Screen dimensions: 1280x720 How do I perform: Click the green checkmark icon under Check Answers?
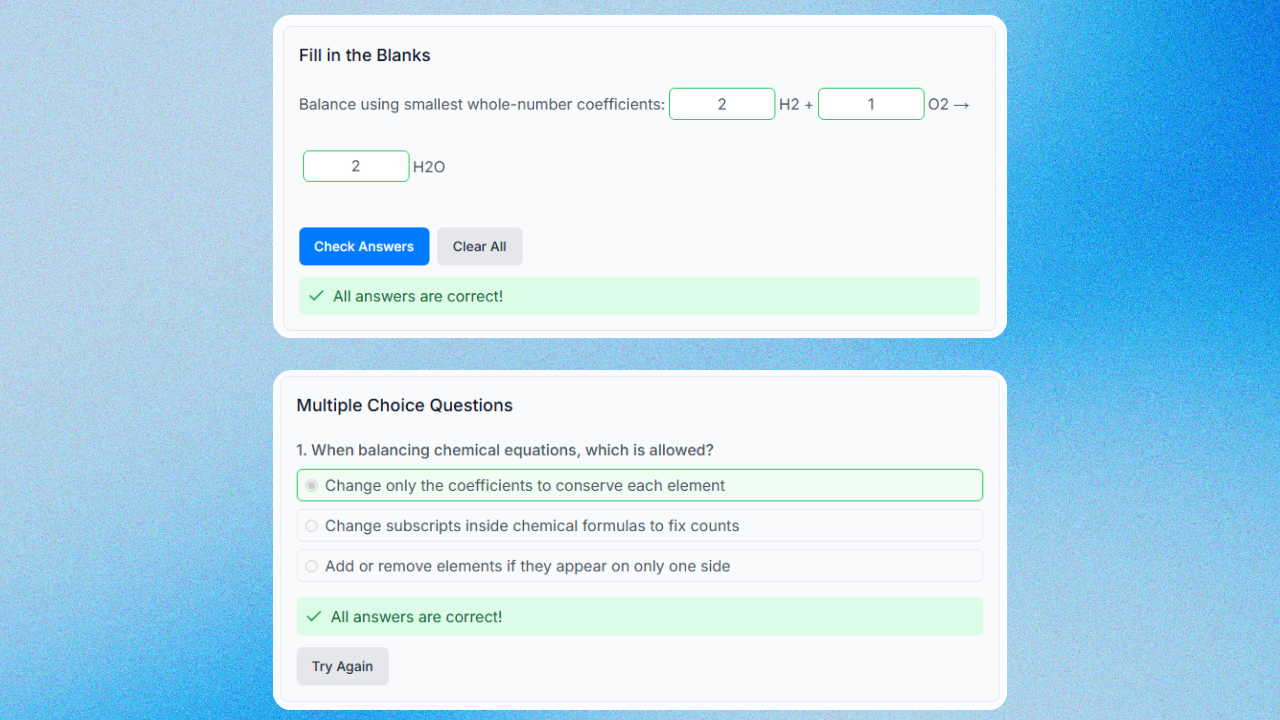[316, 296]
